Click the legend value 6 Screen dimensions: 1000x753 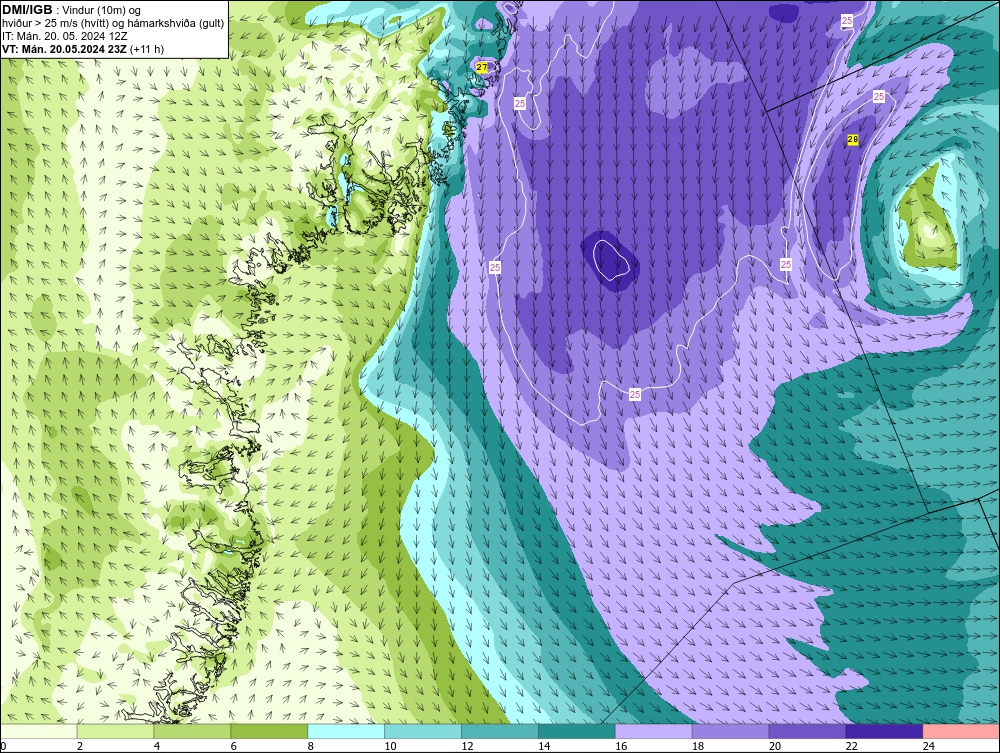(234, 746)
